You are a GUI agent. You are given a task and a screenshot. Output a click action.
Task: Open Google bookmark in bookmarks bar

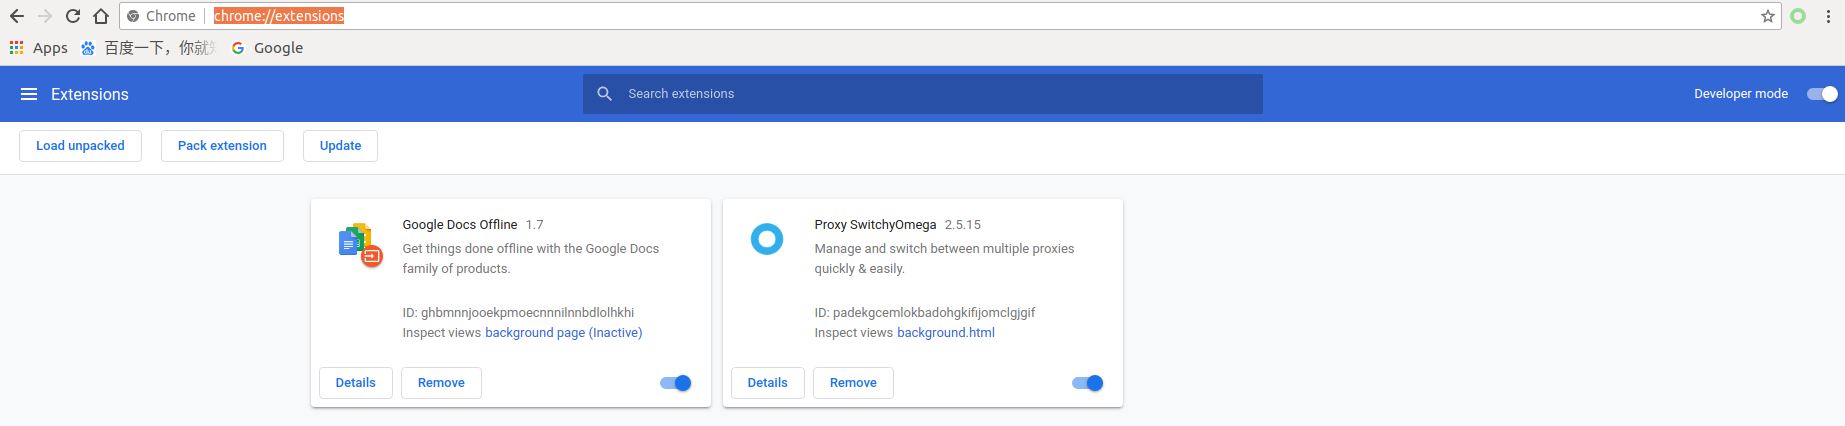(x=267, y=48)
